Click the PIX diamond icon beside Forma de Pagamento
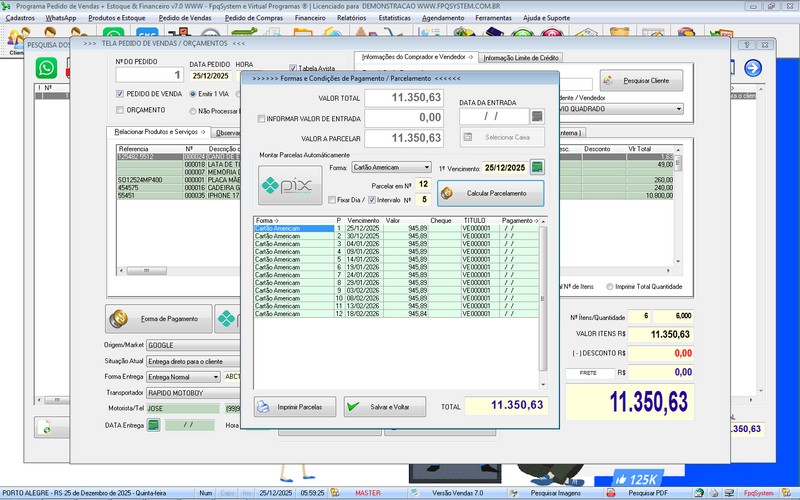The width and height of the screenshot is (800, 500). [227, 319]
